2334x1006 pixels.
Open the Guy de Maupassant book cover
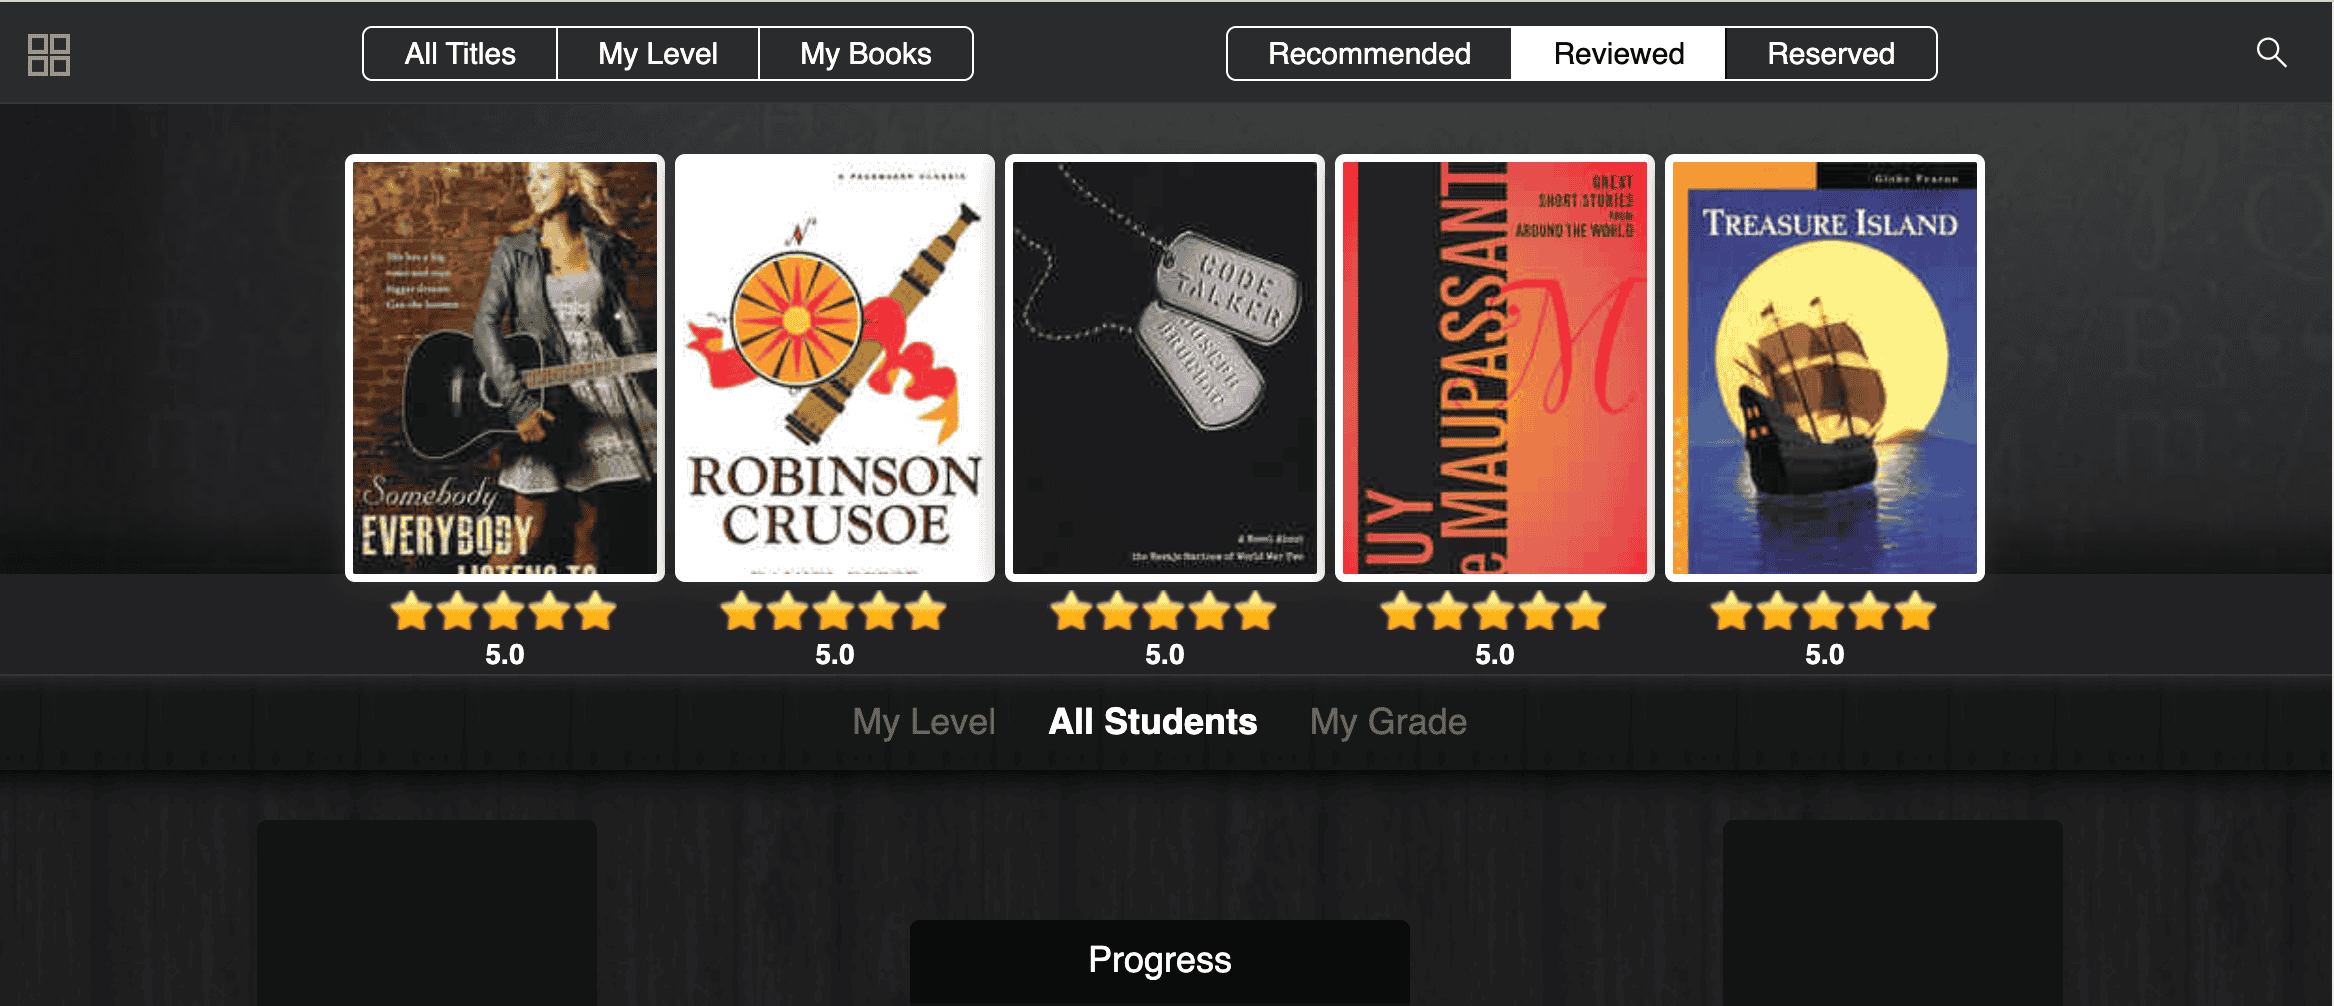pos(1495,368)
